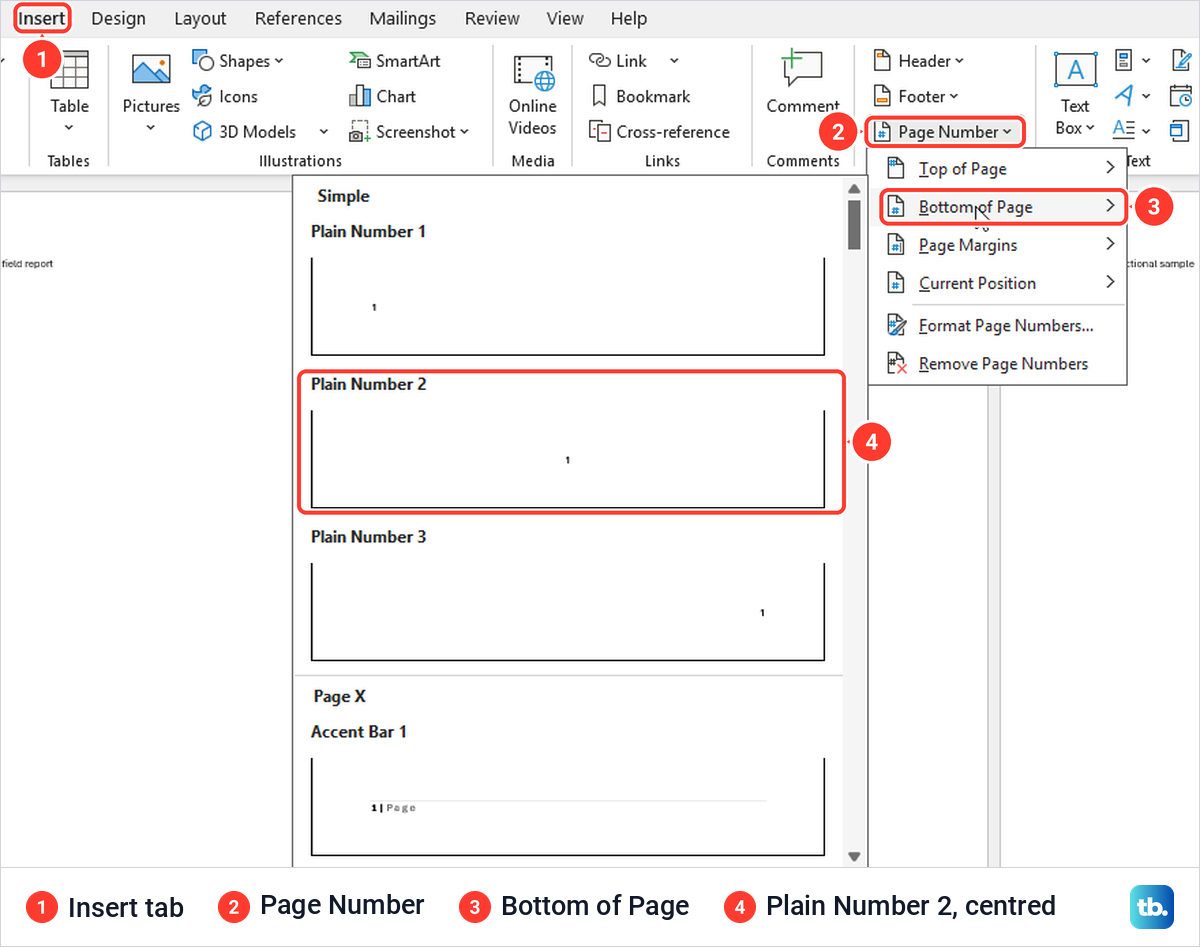Image resolution: width=1200 pixels, height=947 pixels.
Task: Insert a Bookmark
Action: [641, 96]
